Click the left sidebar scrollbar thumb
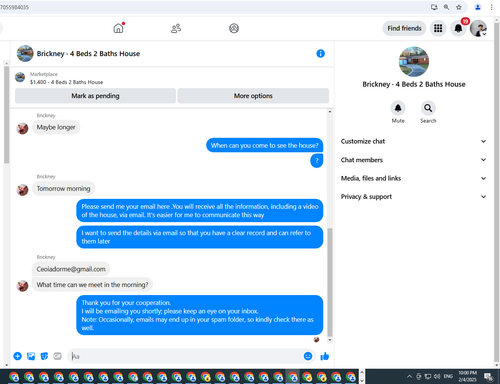Image resolution: width=500 pixels, height=384 pixels. tap(6, 115)
